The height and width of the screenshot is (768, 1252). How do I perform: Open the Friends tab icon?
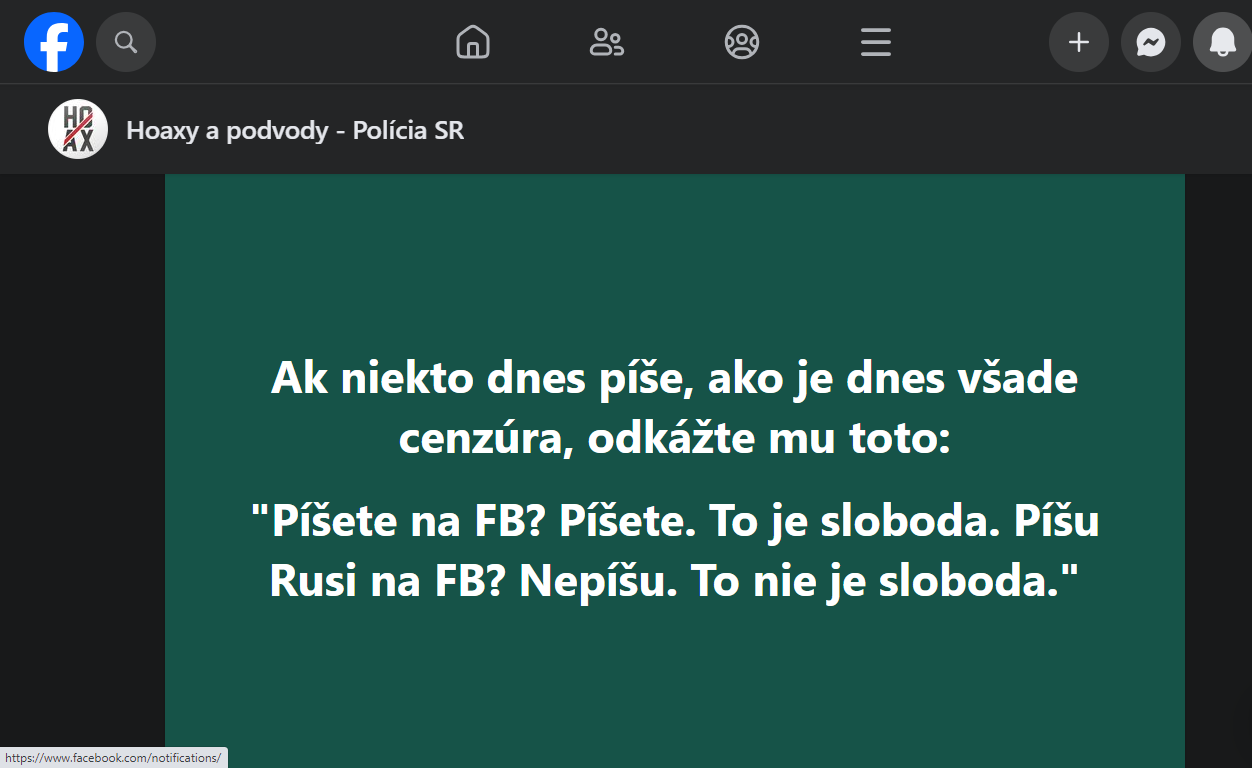tap(607, 42)
